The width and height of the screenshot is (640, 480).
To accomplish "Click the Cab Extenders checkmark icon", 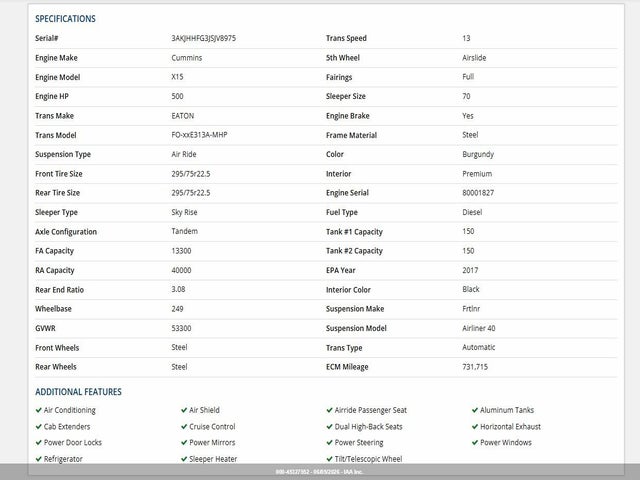I will (x=39, y=427).
